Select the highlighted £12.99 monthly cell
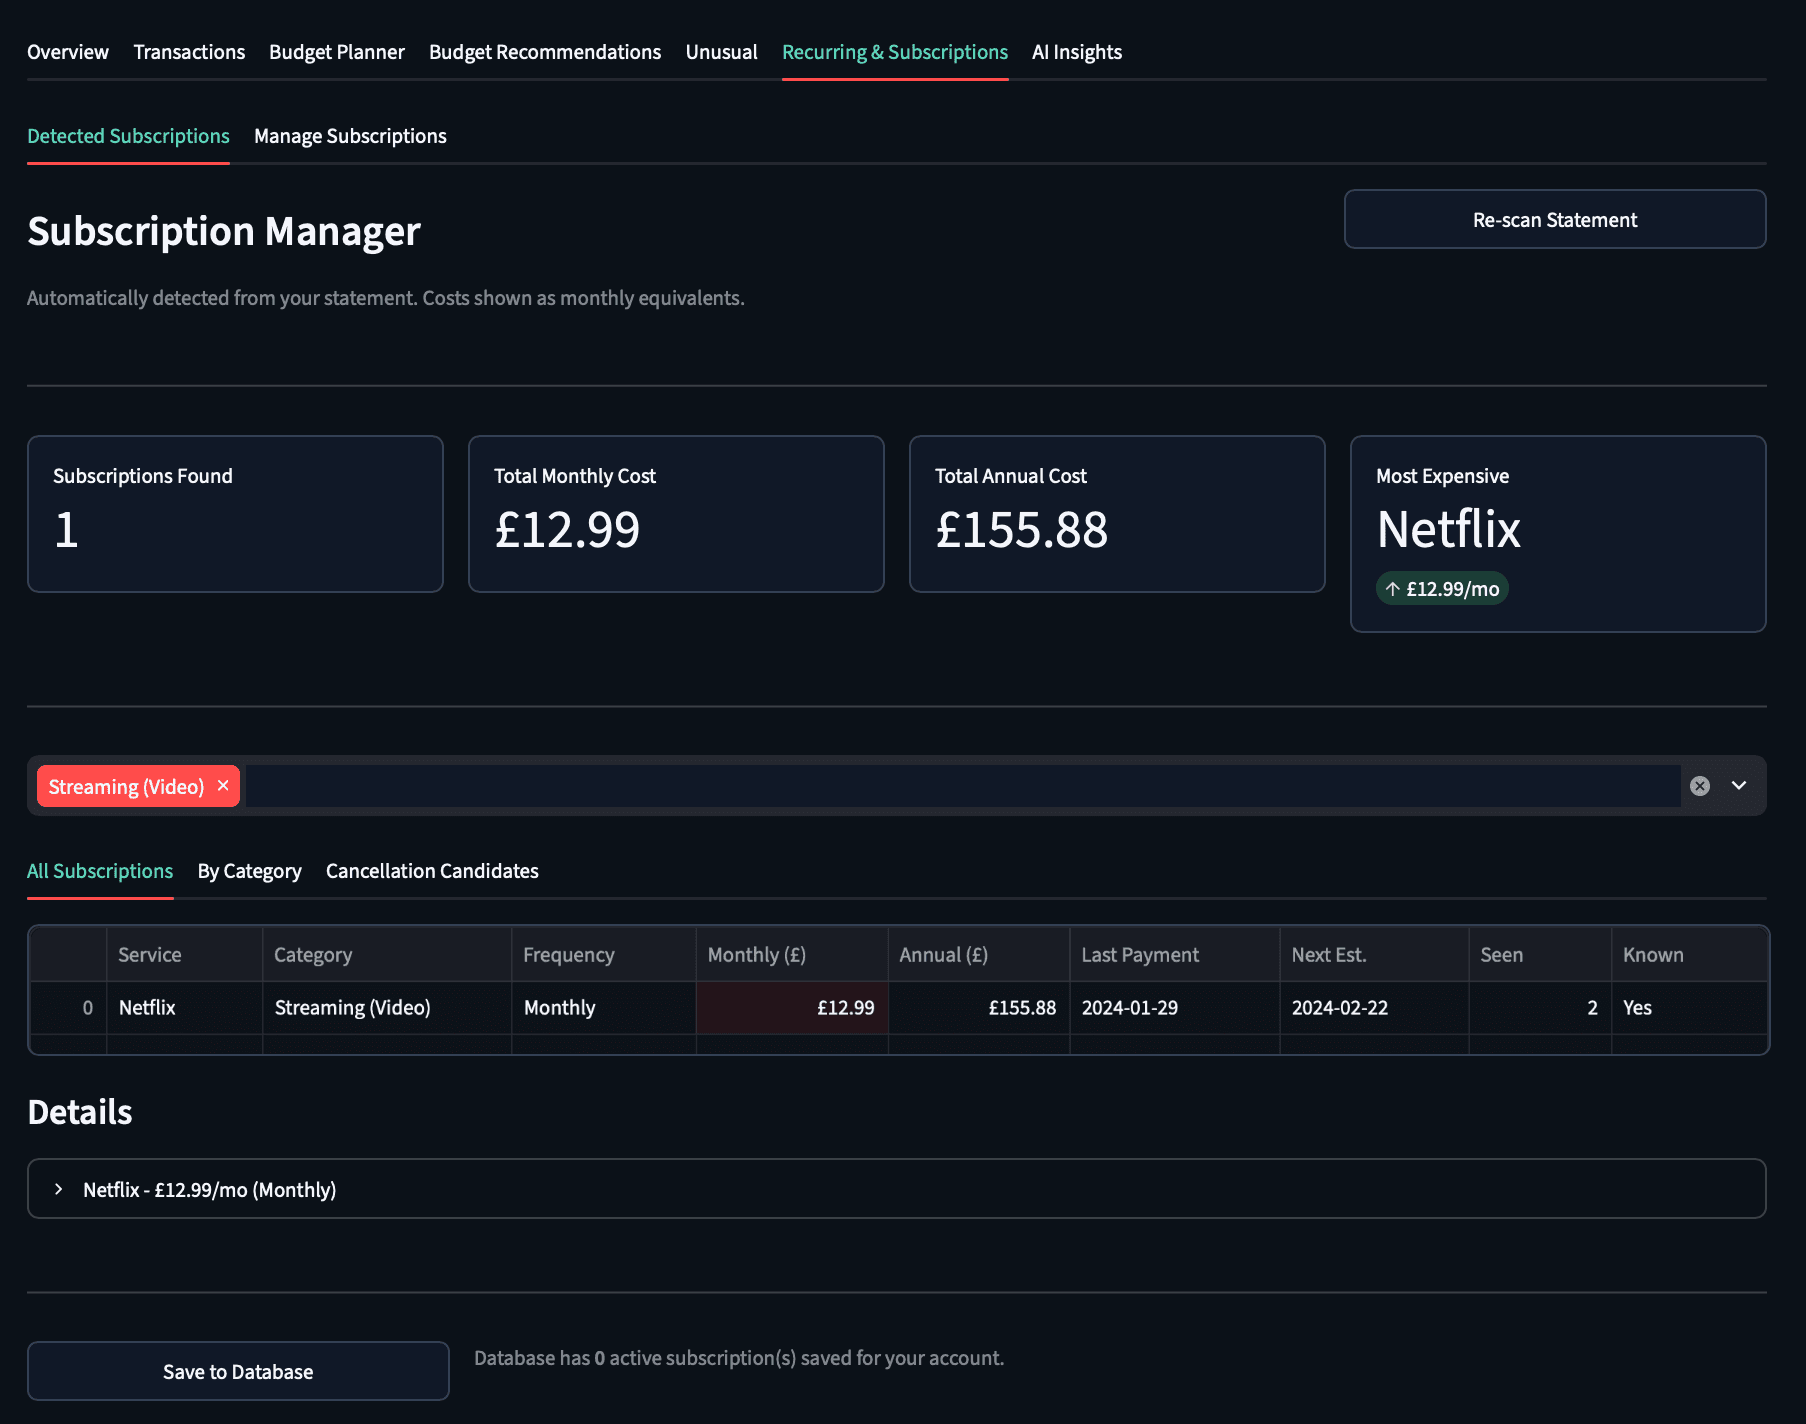This screenshot has width=1806, height=1424. [792, 1008]
